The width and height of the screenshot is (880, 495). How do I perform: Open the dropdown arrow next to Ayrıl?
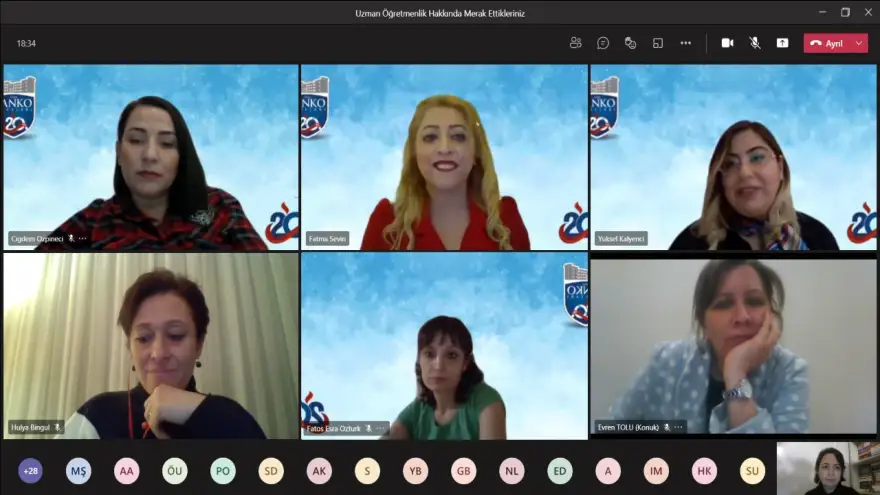coord(858,43)
